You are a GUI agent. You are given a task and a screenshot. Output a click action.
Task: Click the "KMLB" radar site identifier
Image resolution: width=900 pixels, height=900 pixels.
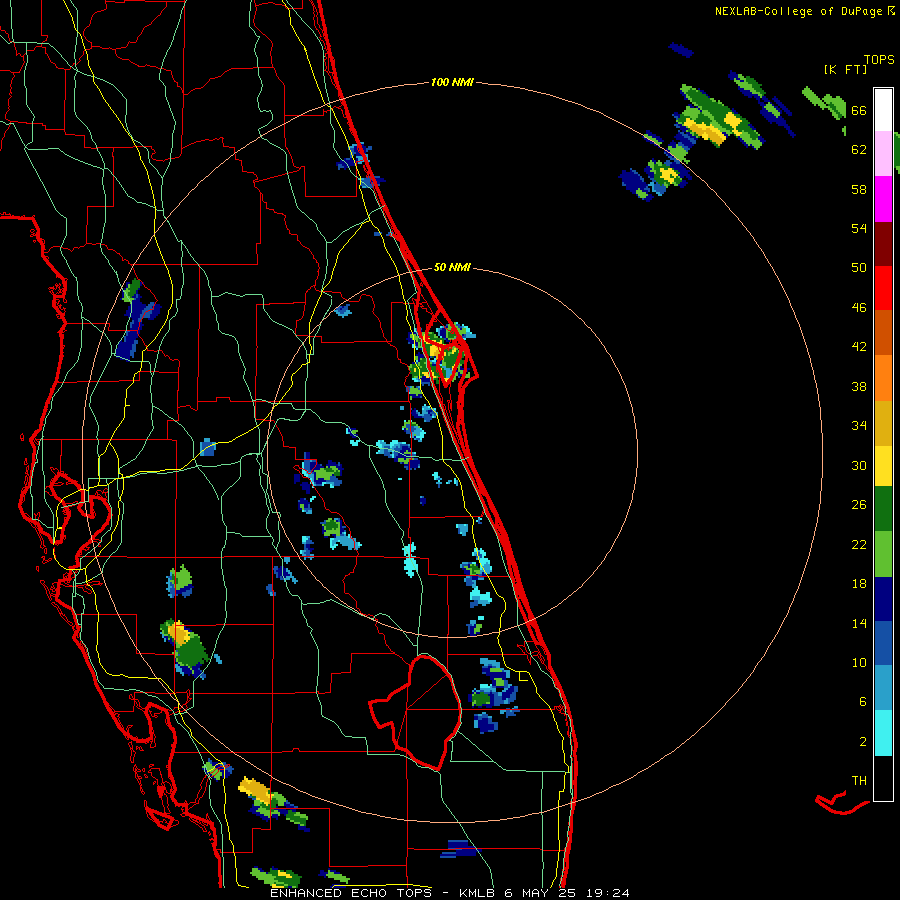[478, 893]
